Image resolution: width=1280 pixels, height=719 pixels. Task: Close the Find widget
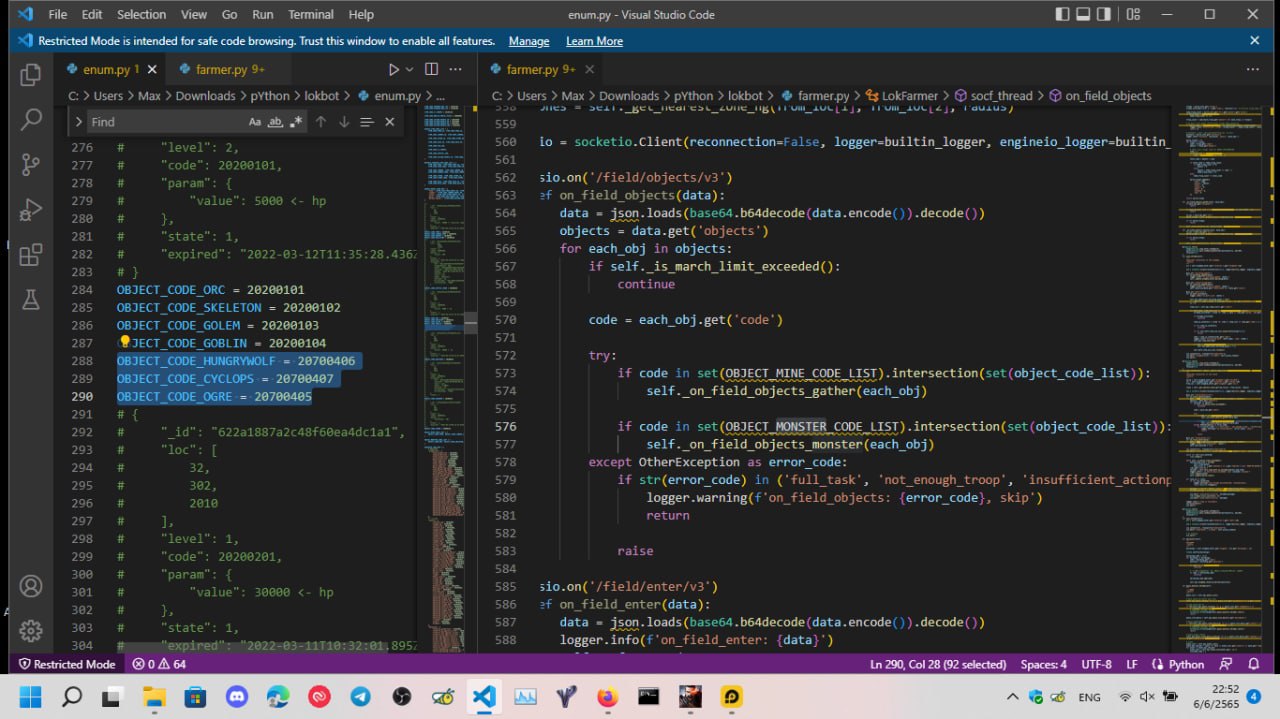click(x=390, y=122)
